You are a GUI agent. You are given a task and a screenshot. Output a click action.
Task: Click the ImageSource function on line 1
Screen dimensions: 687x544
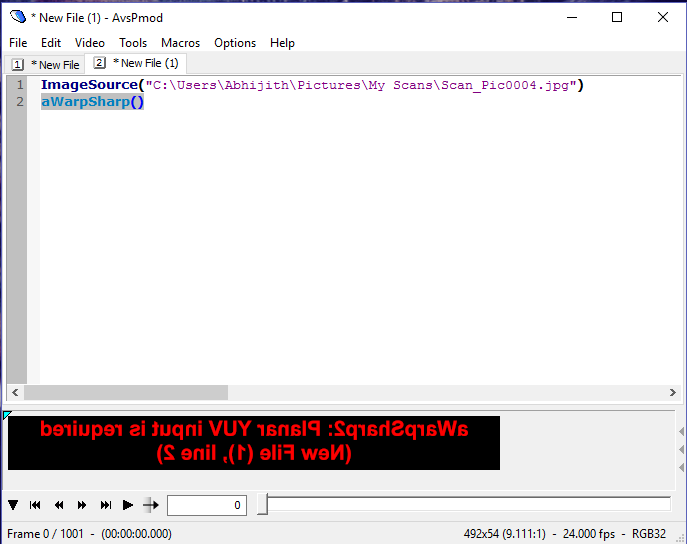tap(89, 85)
